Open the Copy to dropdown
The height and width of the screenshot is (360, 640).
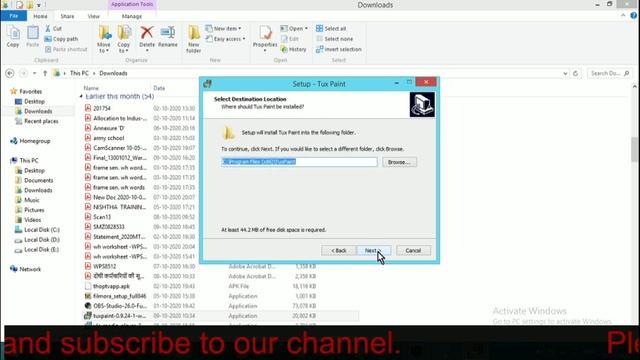pyautogui.click(x=124, y=39)
